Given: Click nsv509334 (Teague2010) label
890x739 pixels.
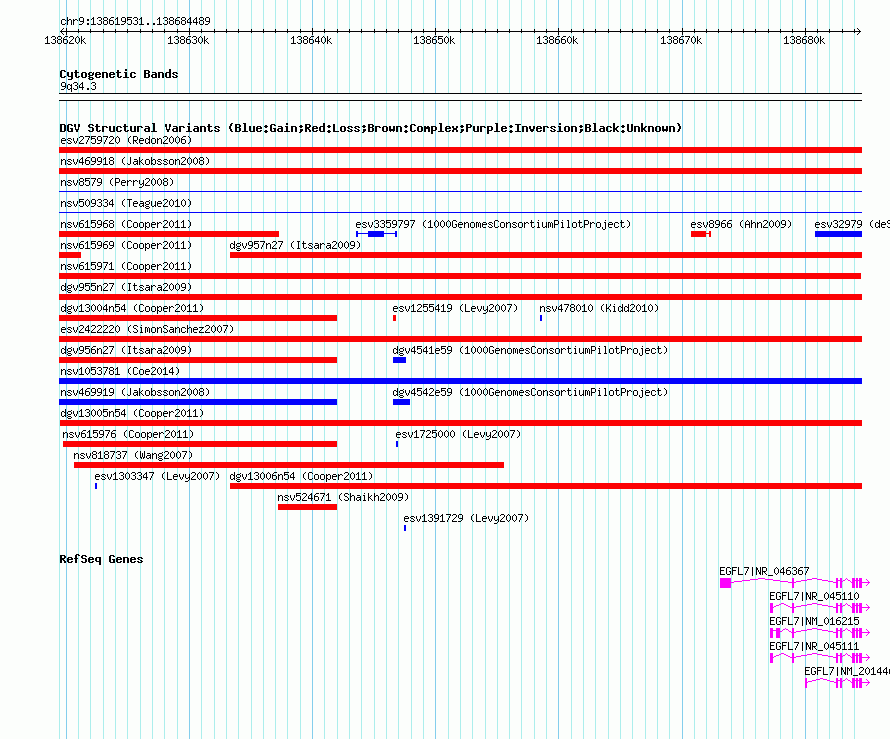Looking at the screenshot, I should point(126,203).
